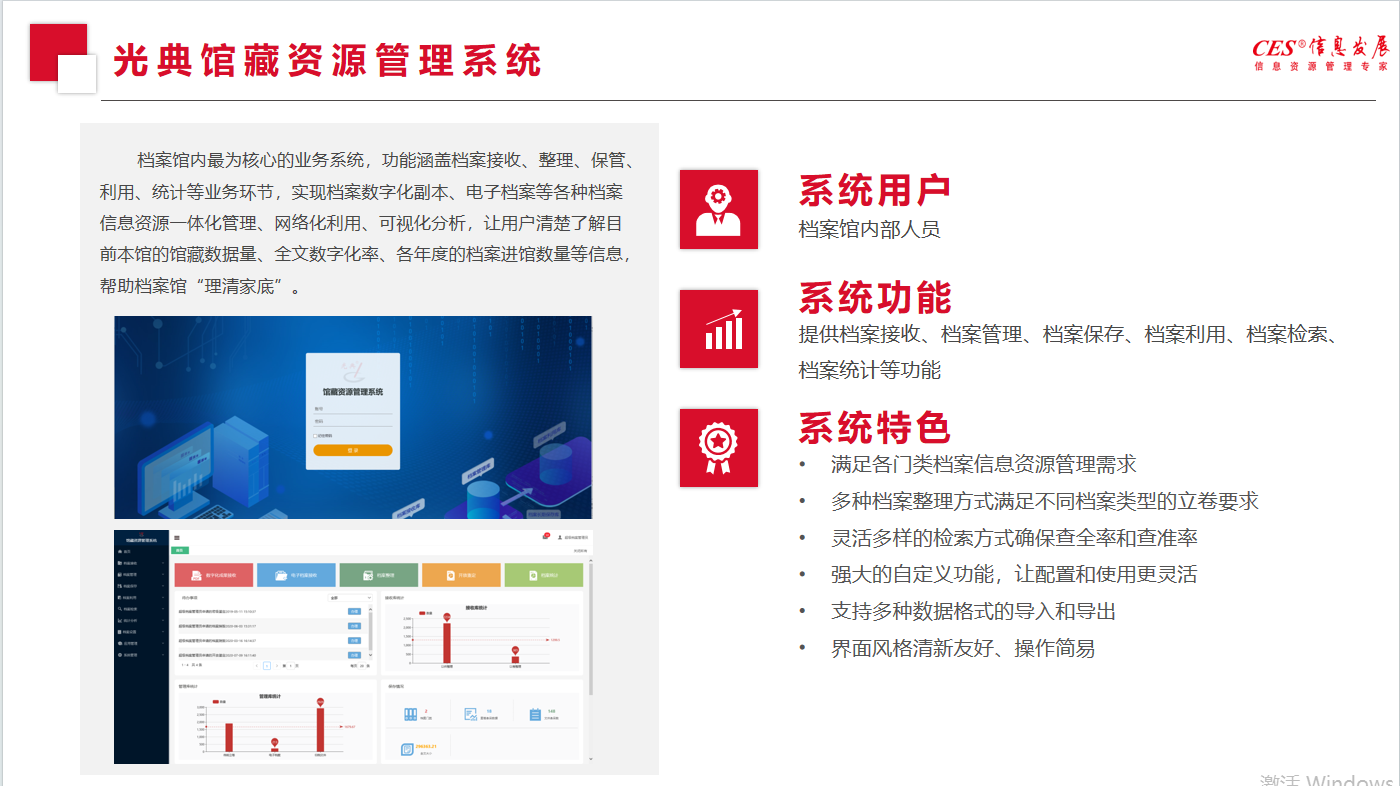
Task: Open the blue 电子档案接收 tile
Action: point(296,575)
